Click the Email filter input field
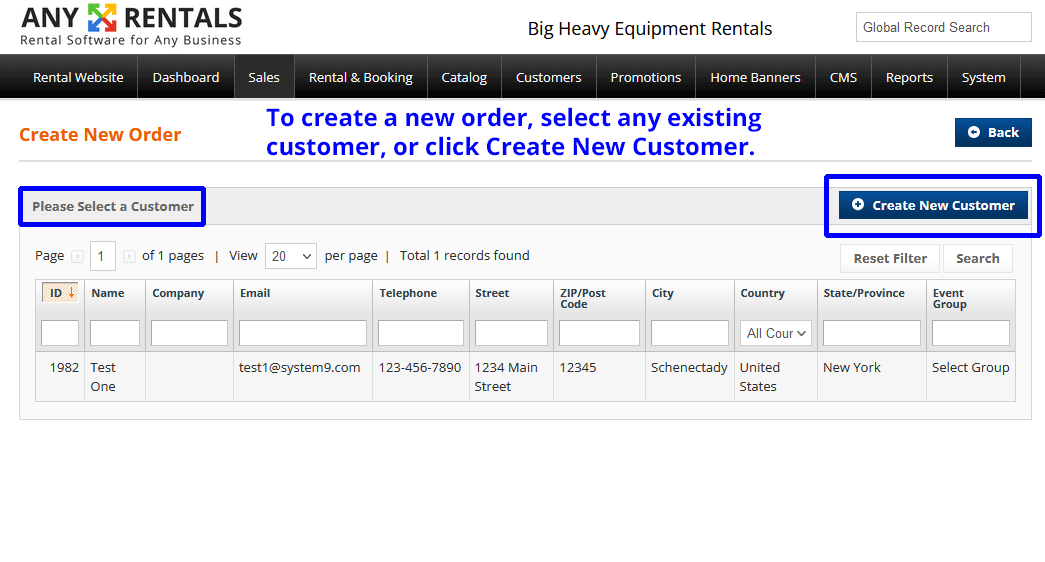Screen dimensions: 1045x562 [x=302, y=333]
